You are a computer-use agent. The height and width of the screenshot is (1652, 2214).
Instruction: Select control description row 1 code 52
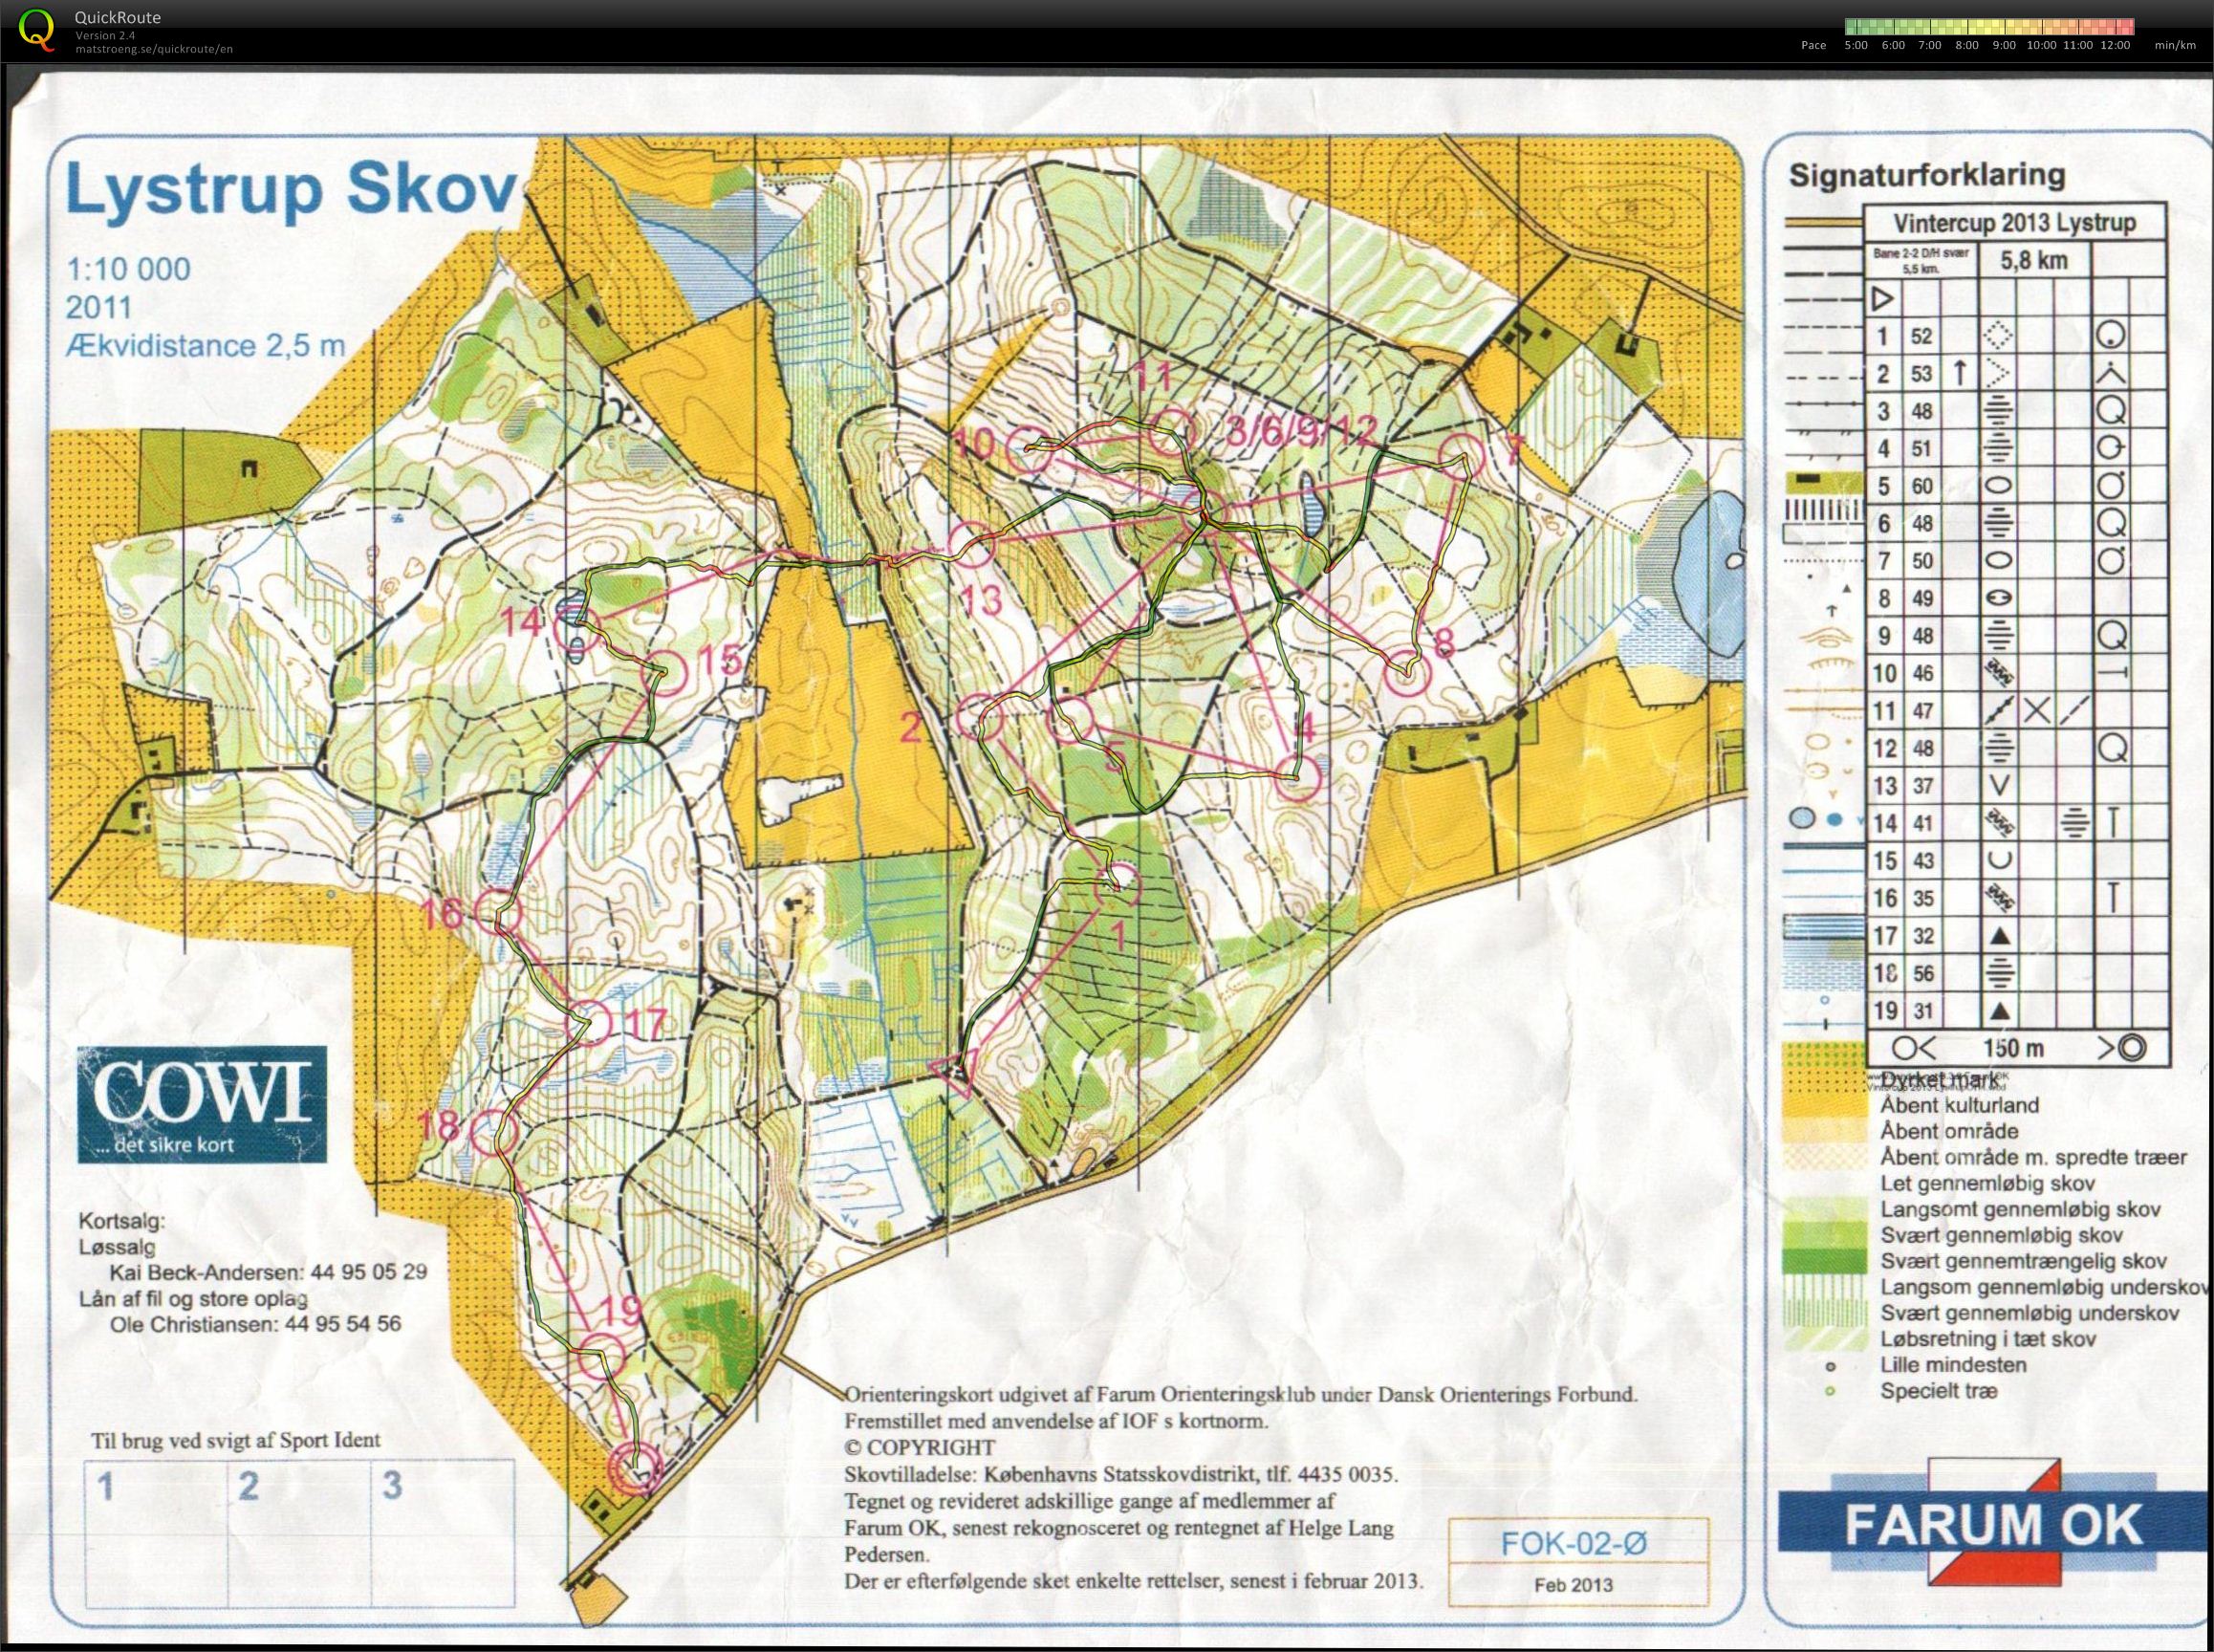pos(1922,337)
